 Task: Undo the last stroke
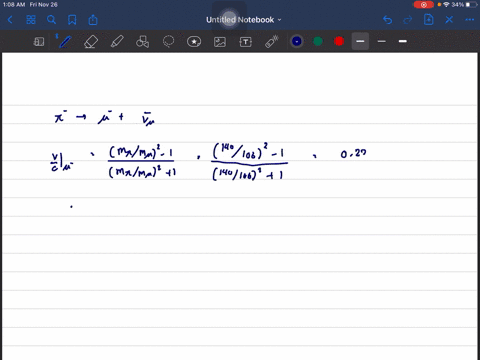[x=387, y=20]
